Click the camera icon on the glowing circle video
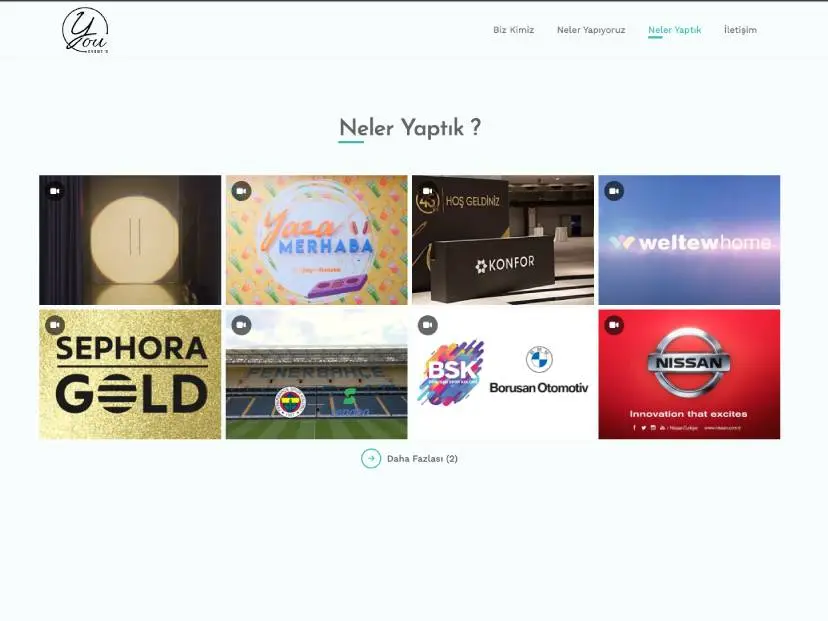The height and width of the screenshot is (621, 828). click(53, 190)
